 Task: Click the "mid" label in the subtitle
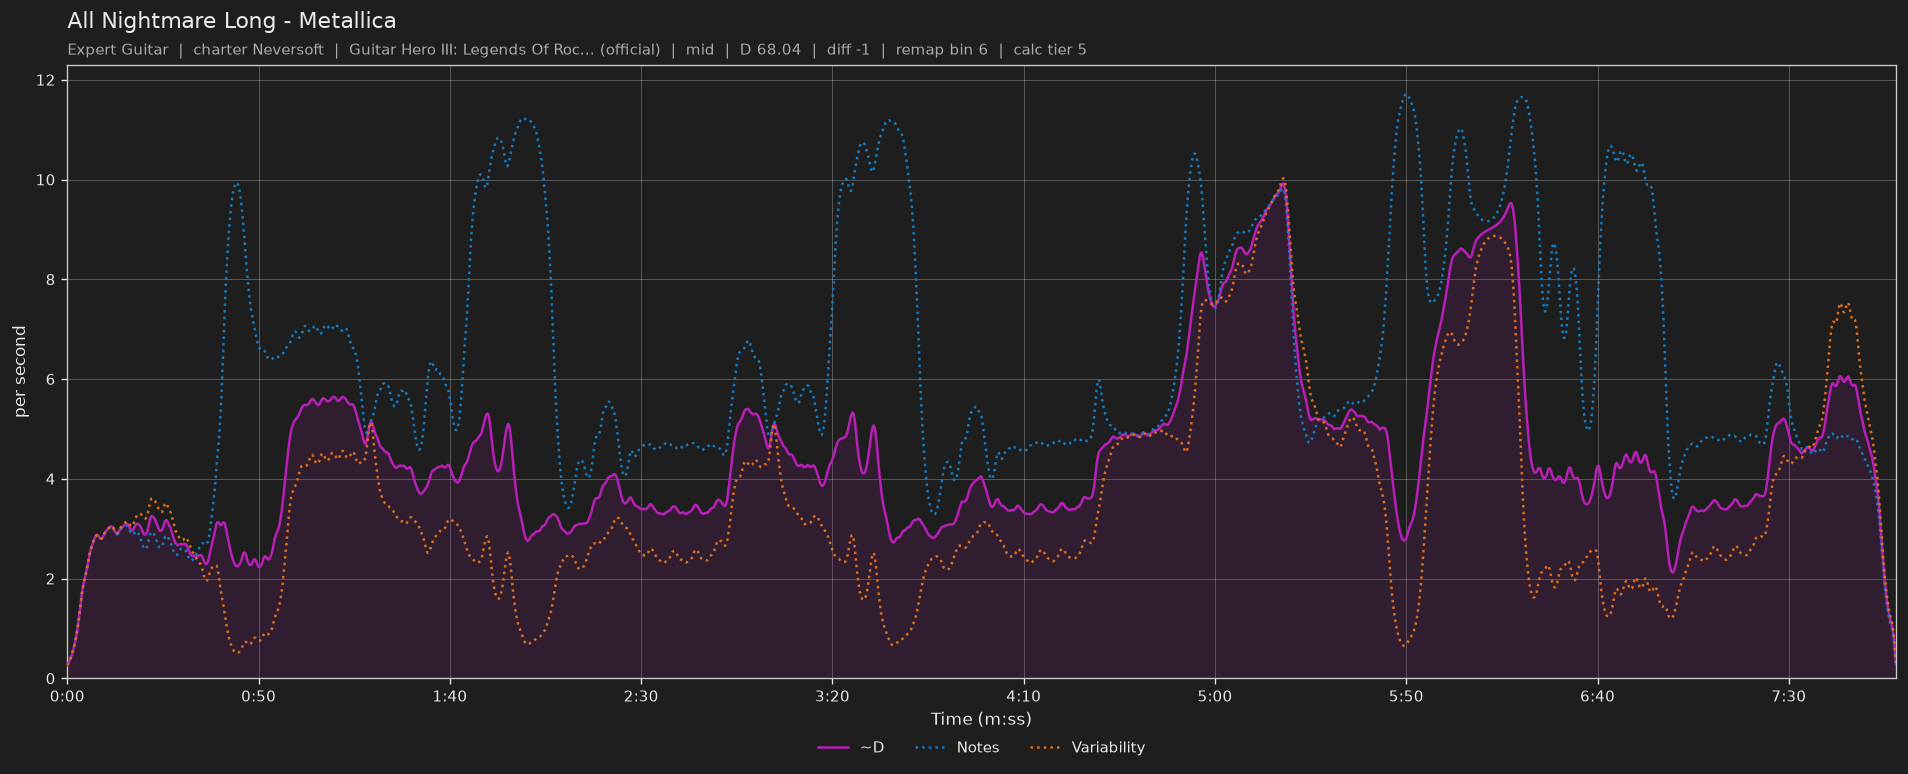coord(700,50)
